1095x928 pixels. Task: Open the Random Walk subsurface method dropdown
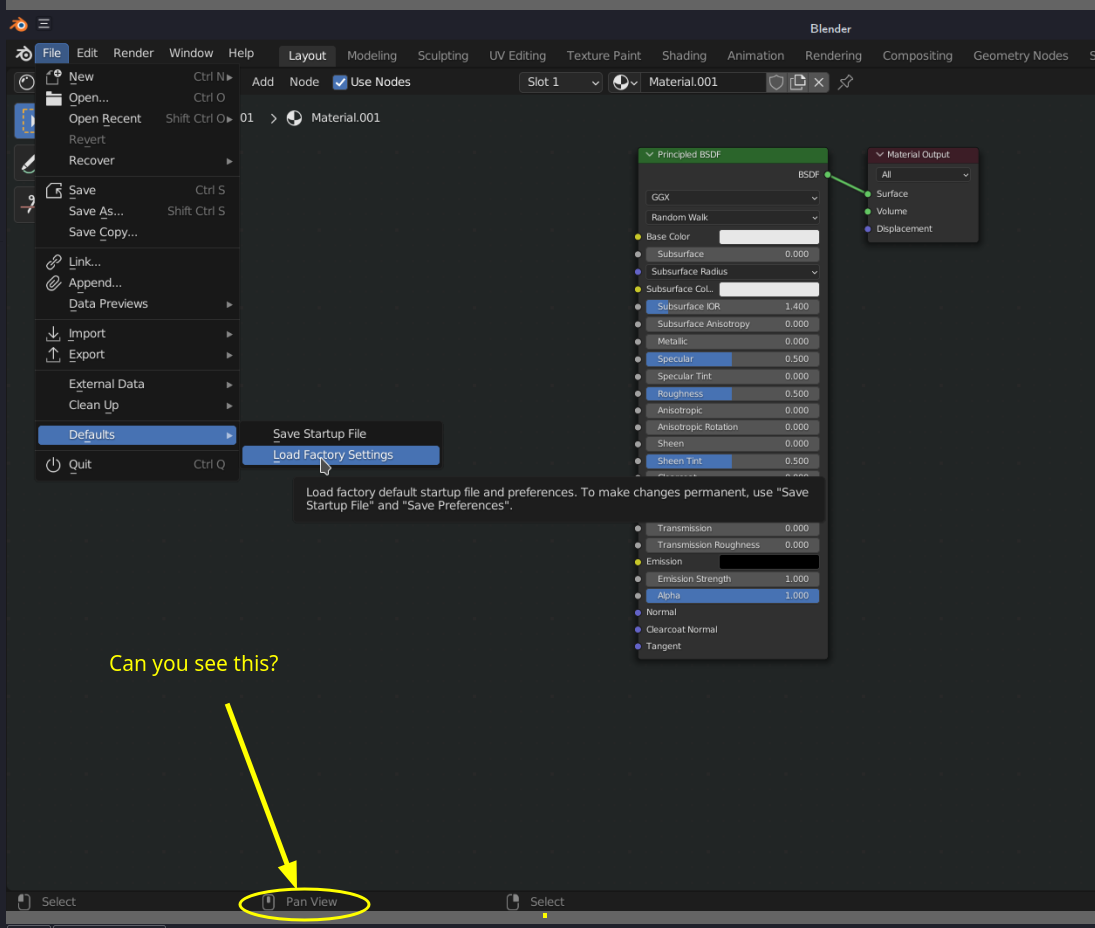point(732,218)
